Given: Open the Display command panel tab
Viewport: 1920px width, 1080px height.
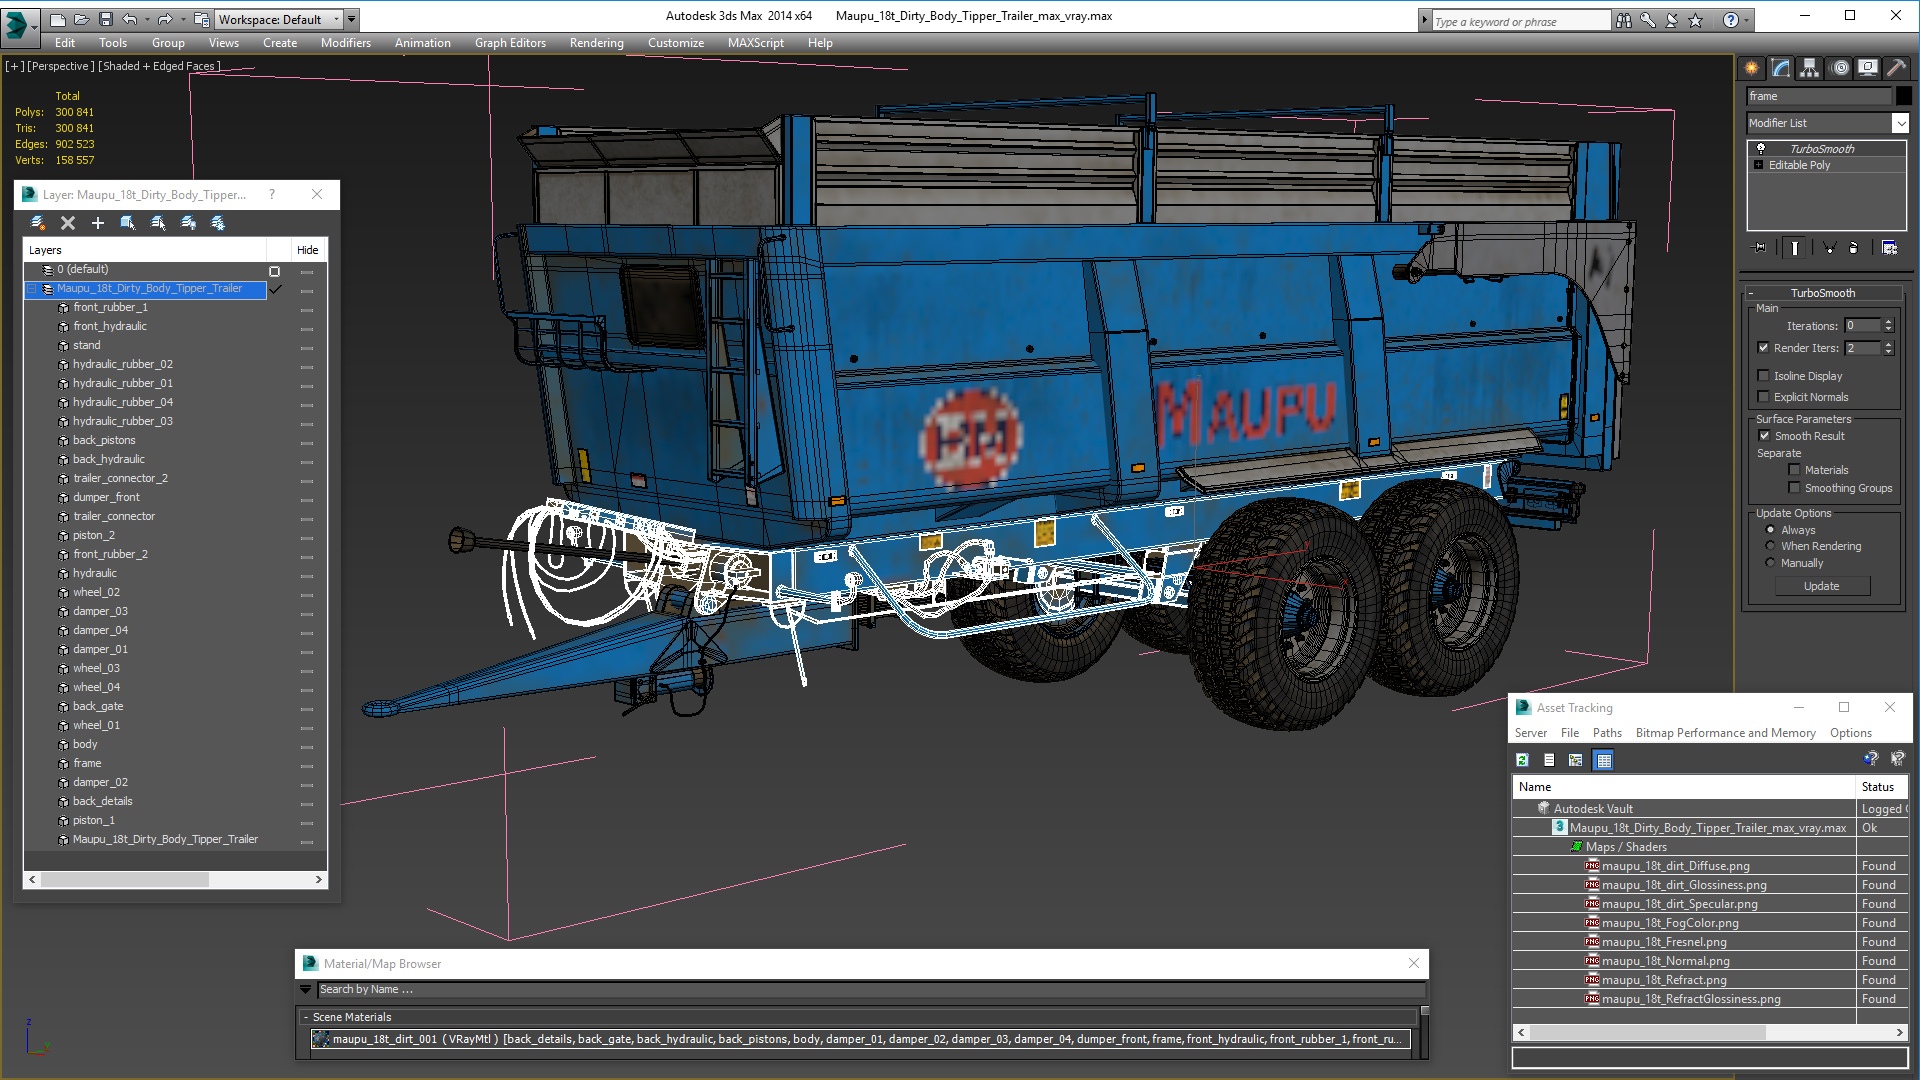Looking at the screenshot, I should (1868, 68).
